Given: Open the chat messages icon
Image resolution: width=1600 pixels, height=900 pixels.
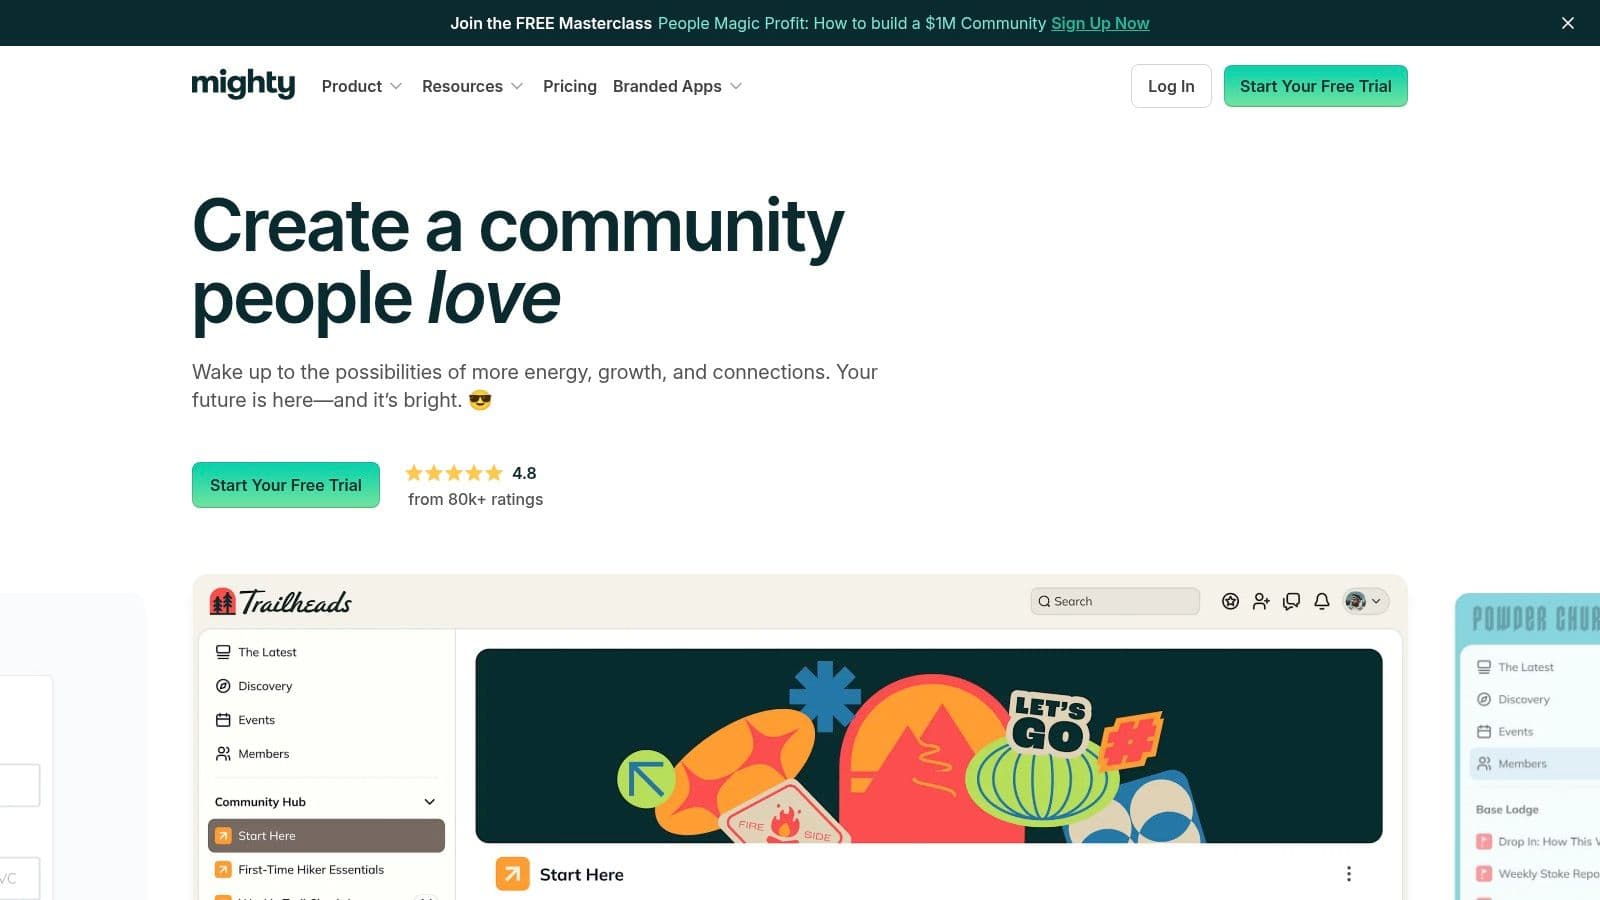Looking at the screenshot, I should [x=1291, y=601].
